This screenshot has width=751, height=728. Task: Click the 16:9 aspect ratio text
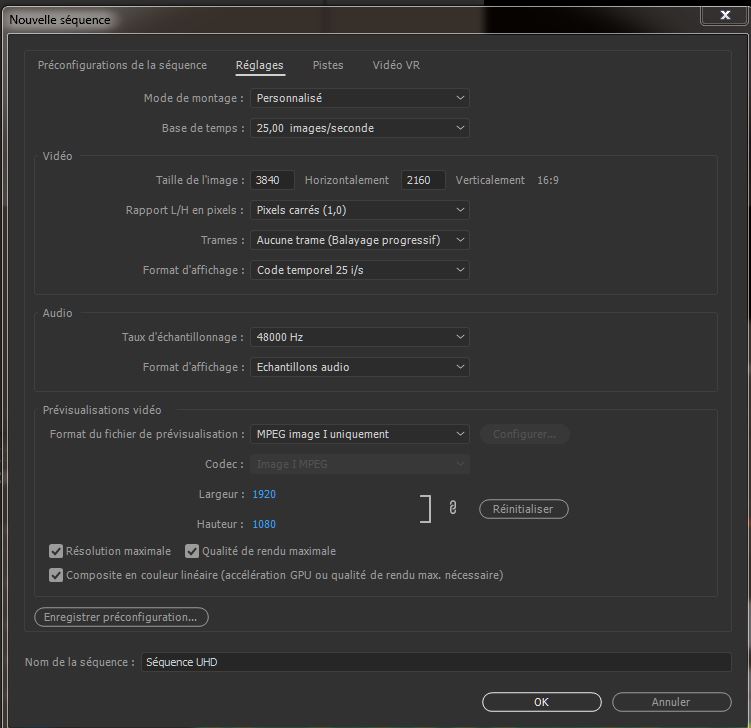click(548, 180)
